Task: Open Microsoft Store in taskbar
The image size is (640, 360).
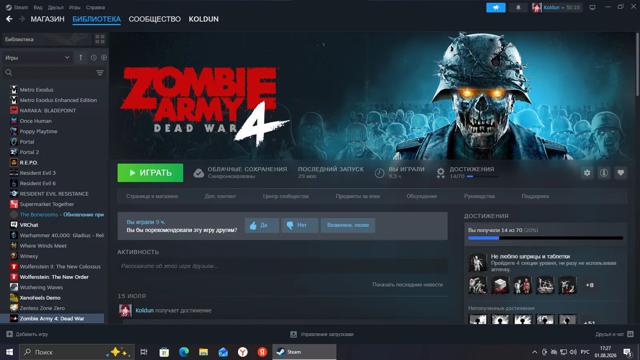Action: click(x=164, y=352)
